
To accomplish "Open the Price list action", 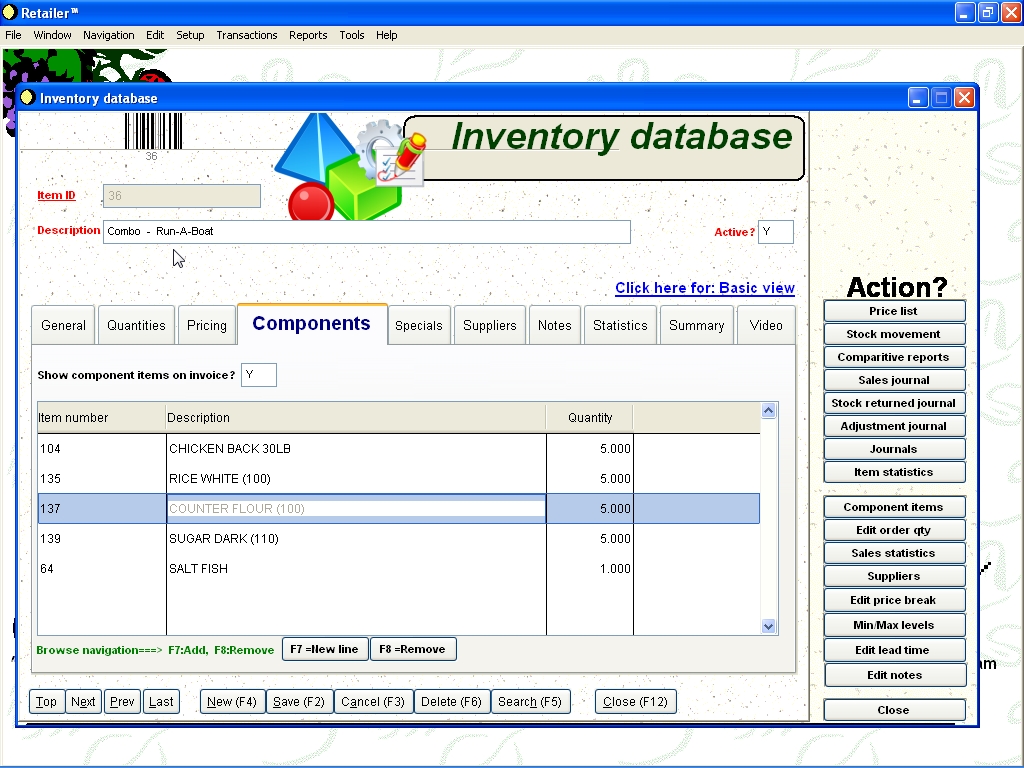I will click(893, 311).
